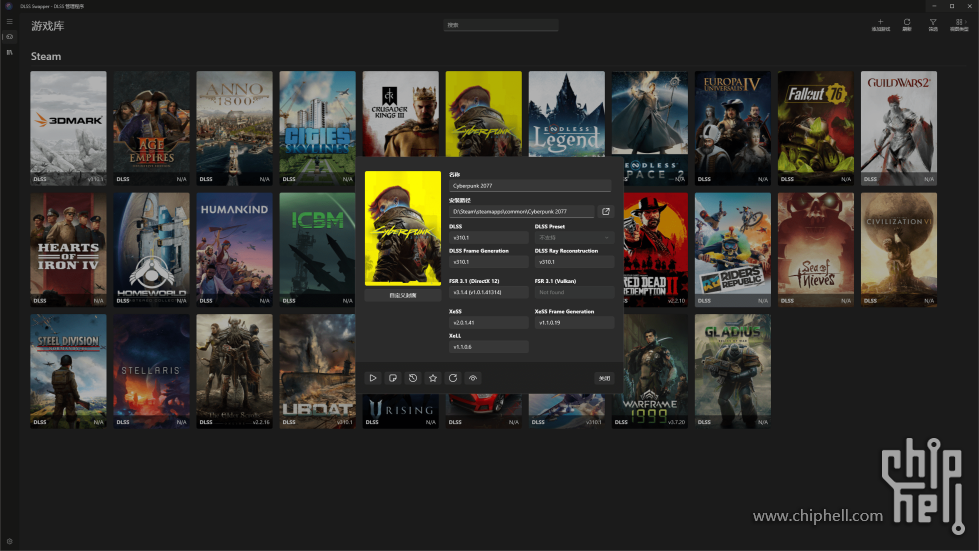The image size is (979, 551).
Task: Click the game name field Cyberpunk 2077
Action: [x=530, y=186]
